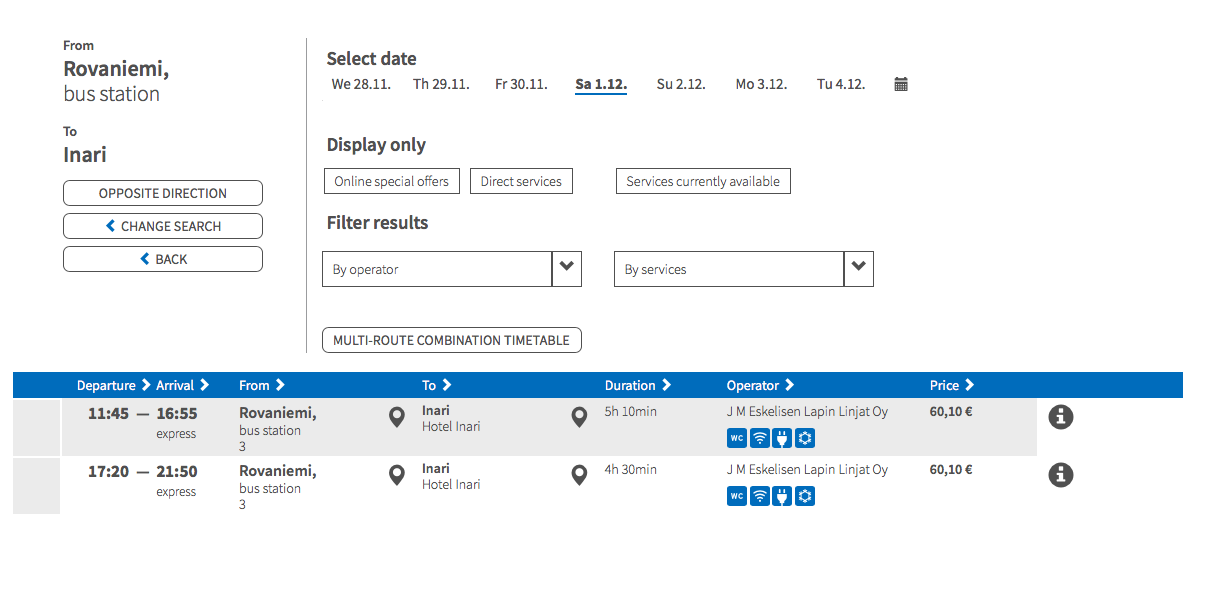
Task: Click power socket icon on 11:45 service
Action: tap(782, 438)
